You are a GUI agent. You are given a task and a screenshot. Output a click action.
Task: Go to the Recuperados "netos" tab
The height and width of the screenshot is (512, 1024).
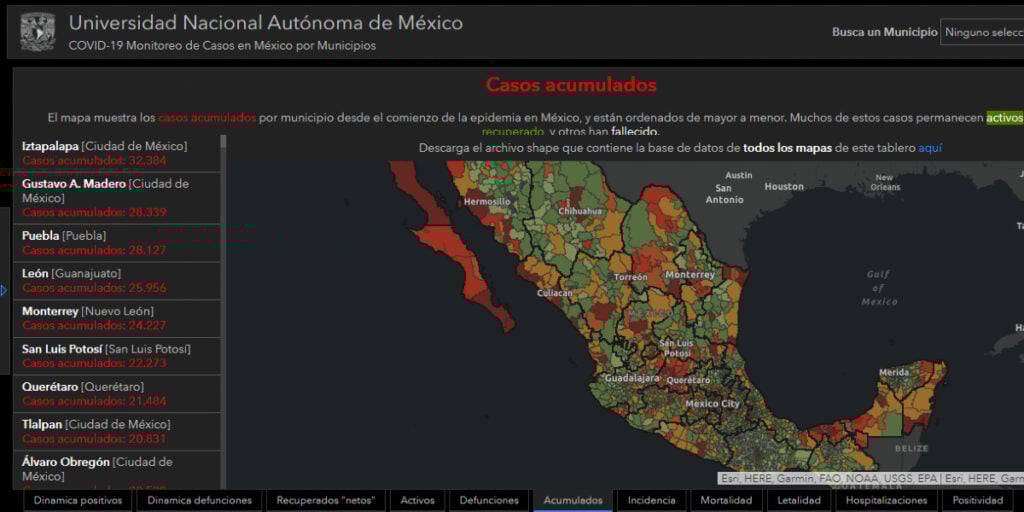pos(325,500)
